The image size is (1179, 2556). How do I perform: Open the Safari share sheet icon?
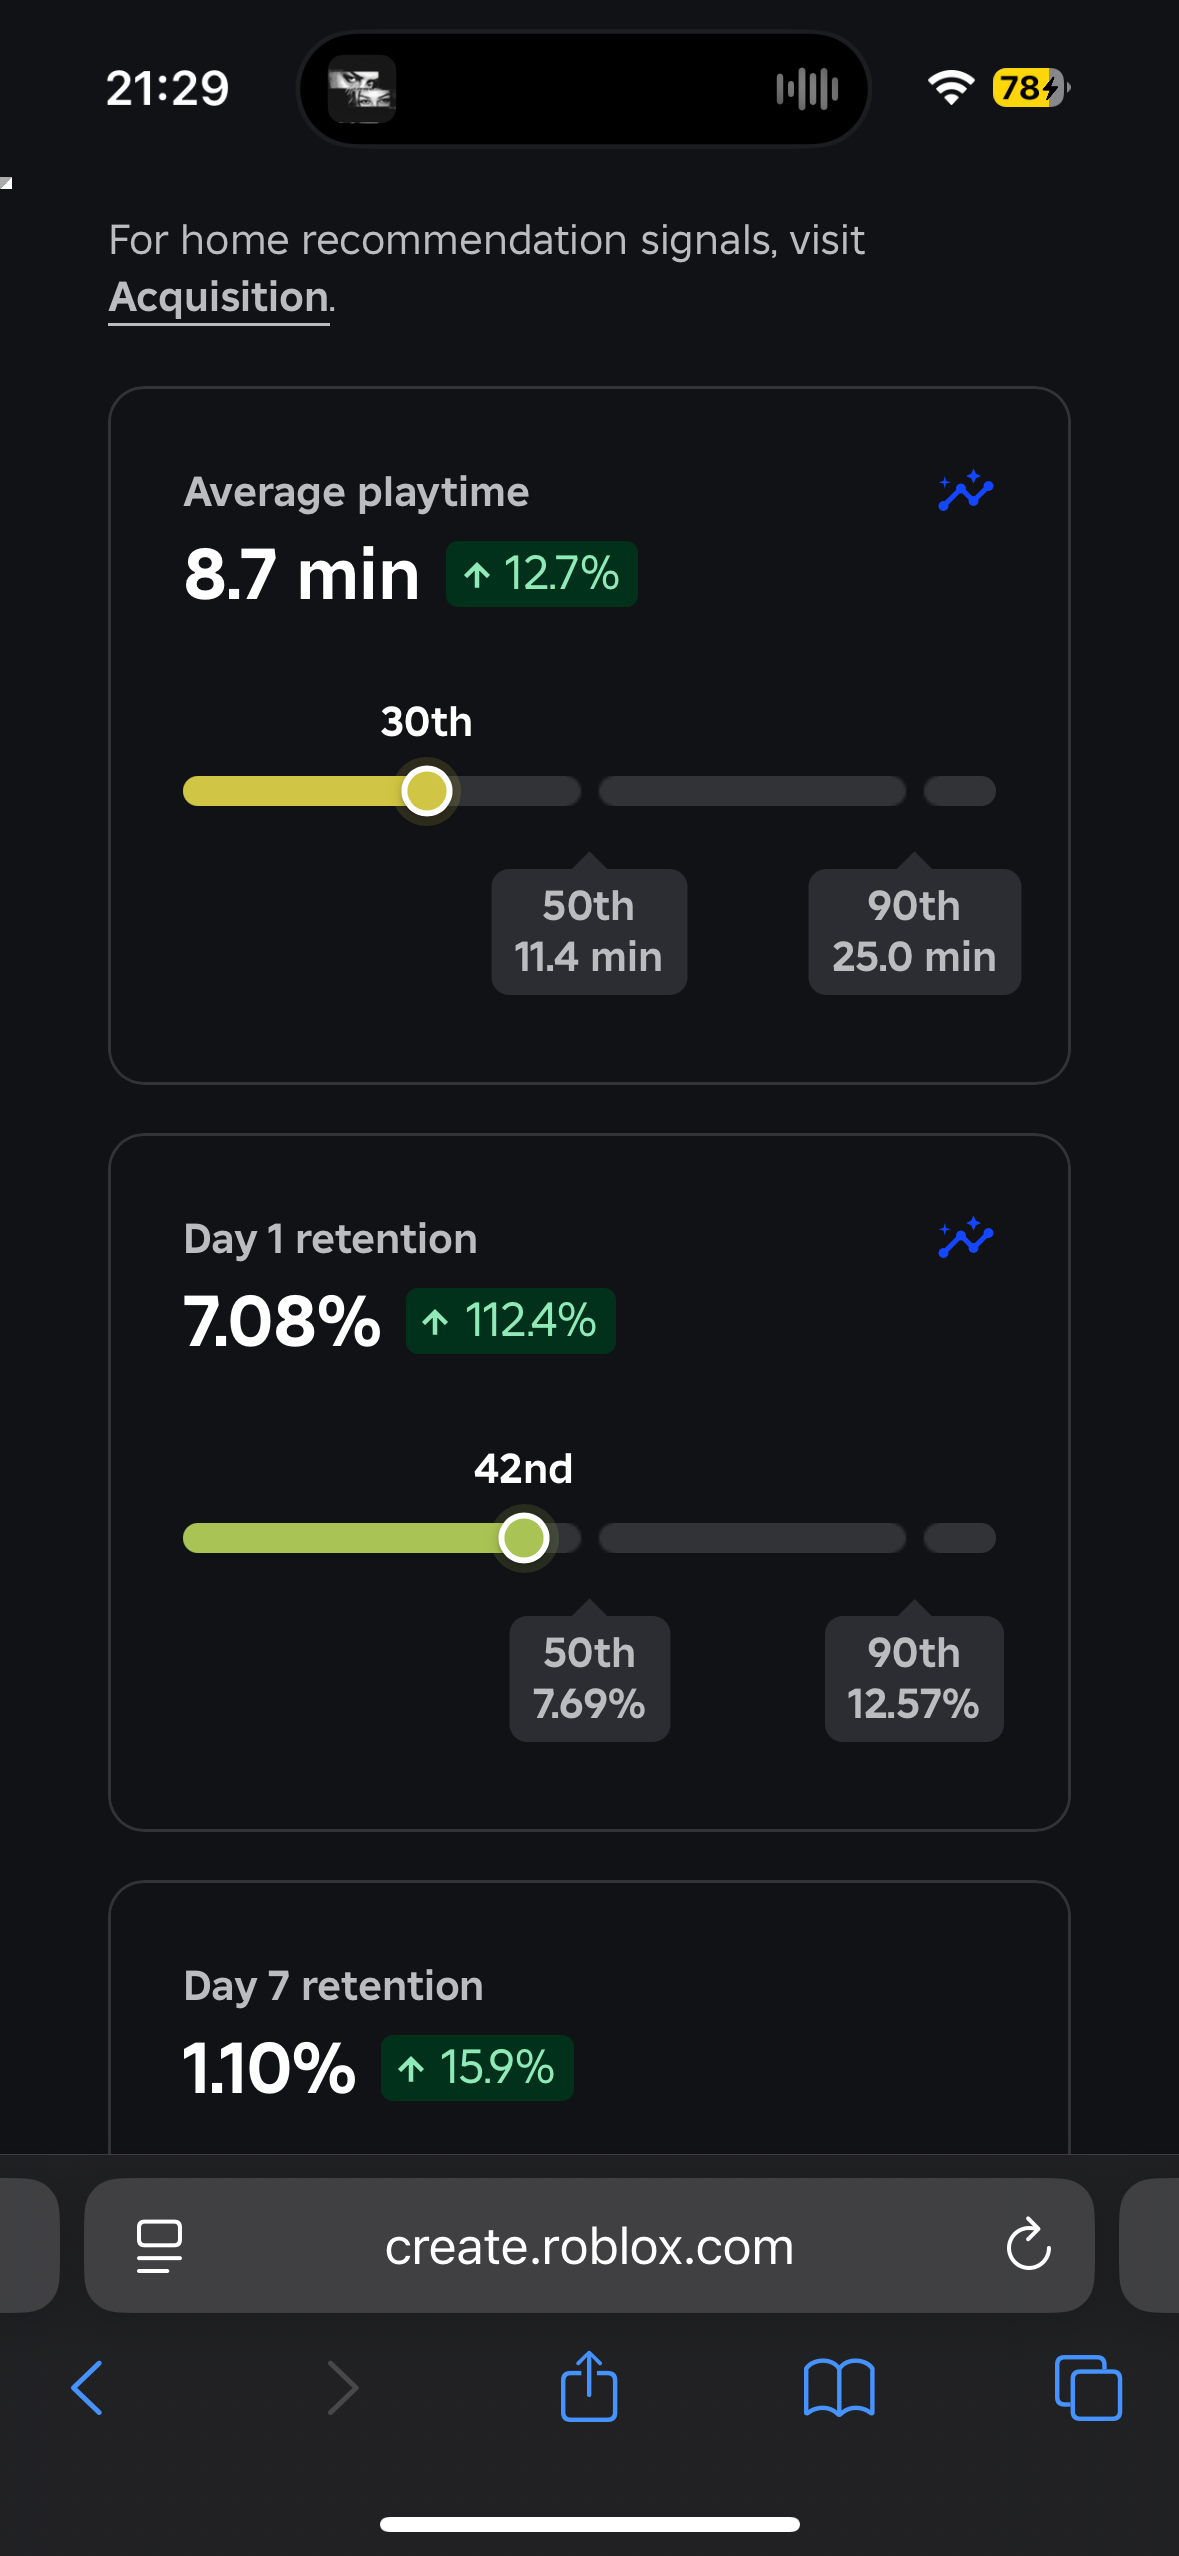[589, 2385]
